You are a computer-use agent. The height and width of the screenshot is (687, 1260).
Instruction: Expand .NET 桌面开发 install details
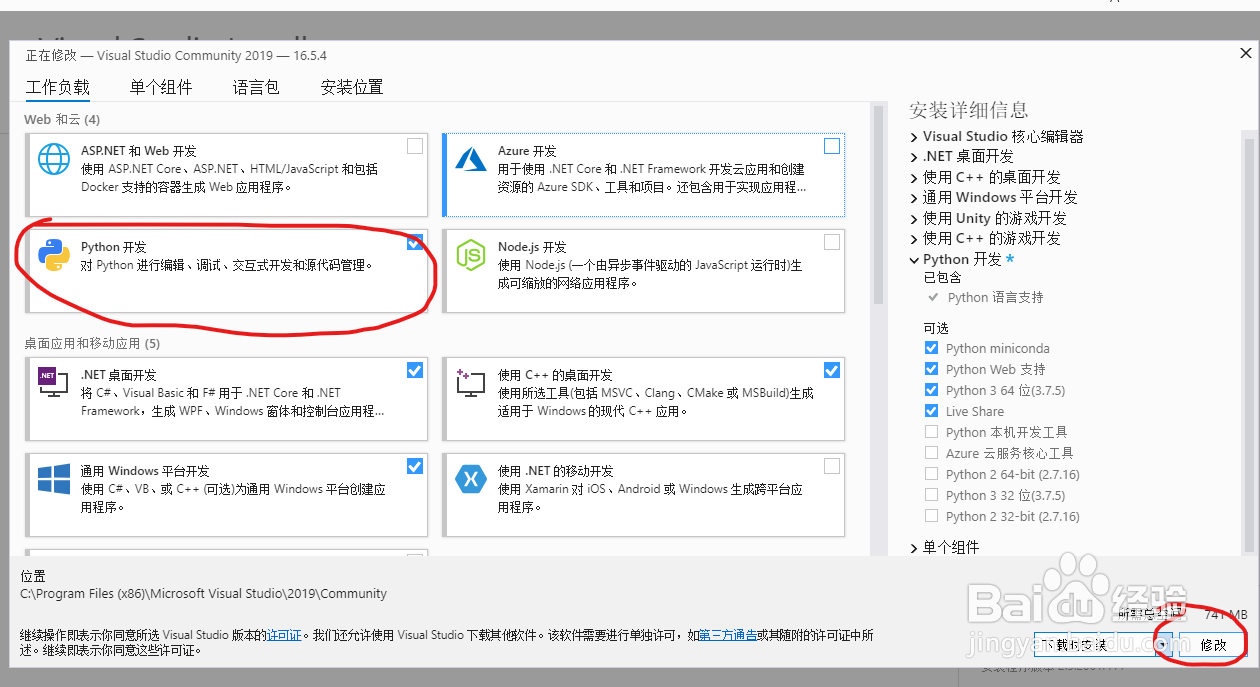point(914,157)
